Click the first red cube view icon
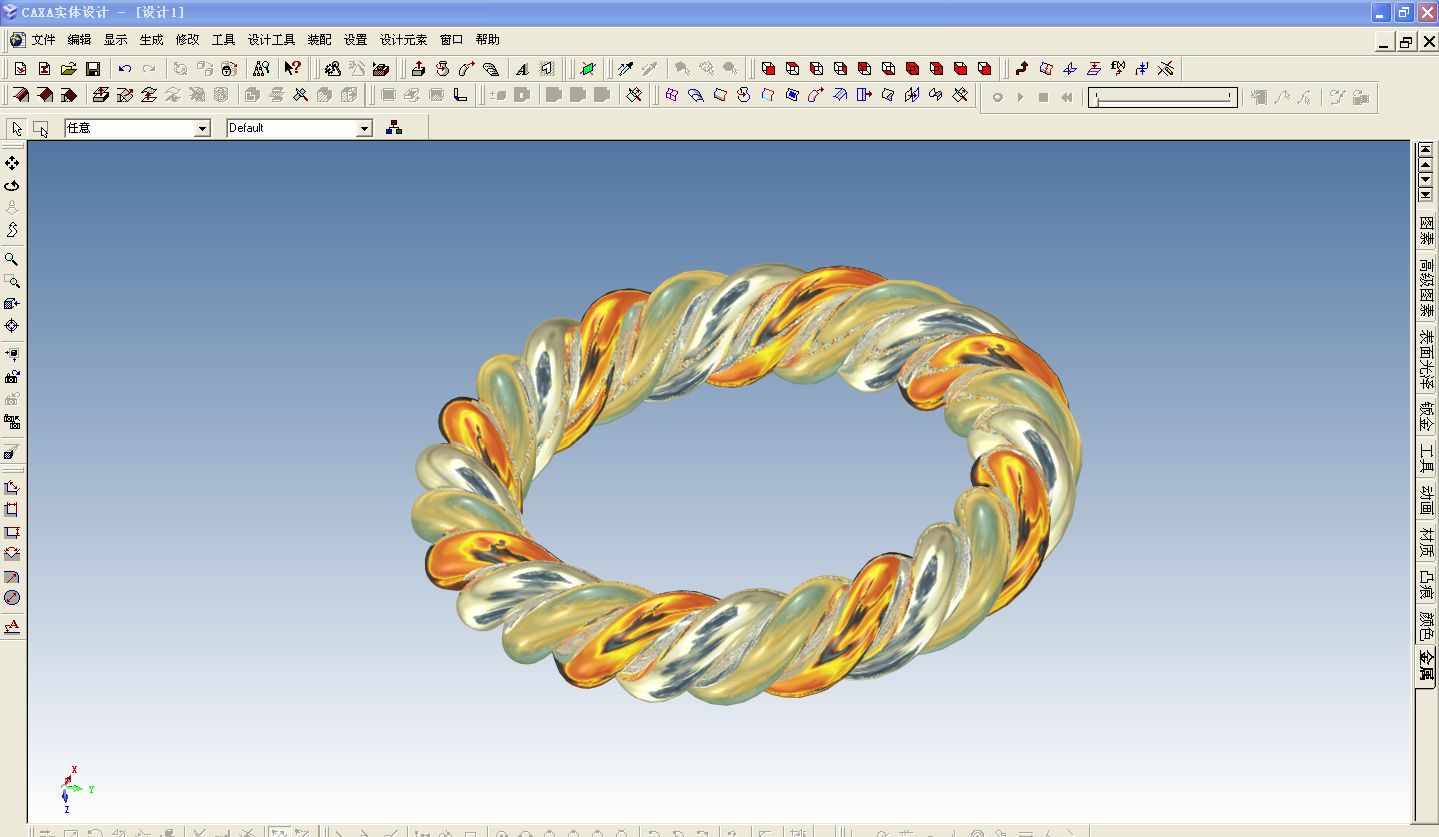 coord(768,69)
